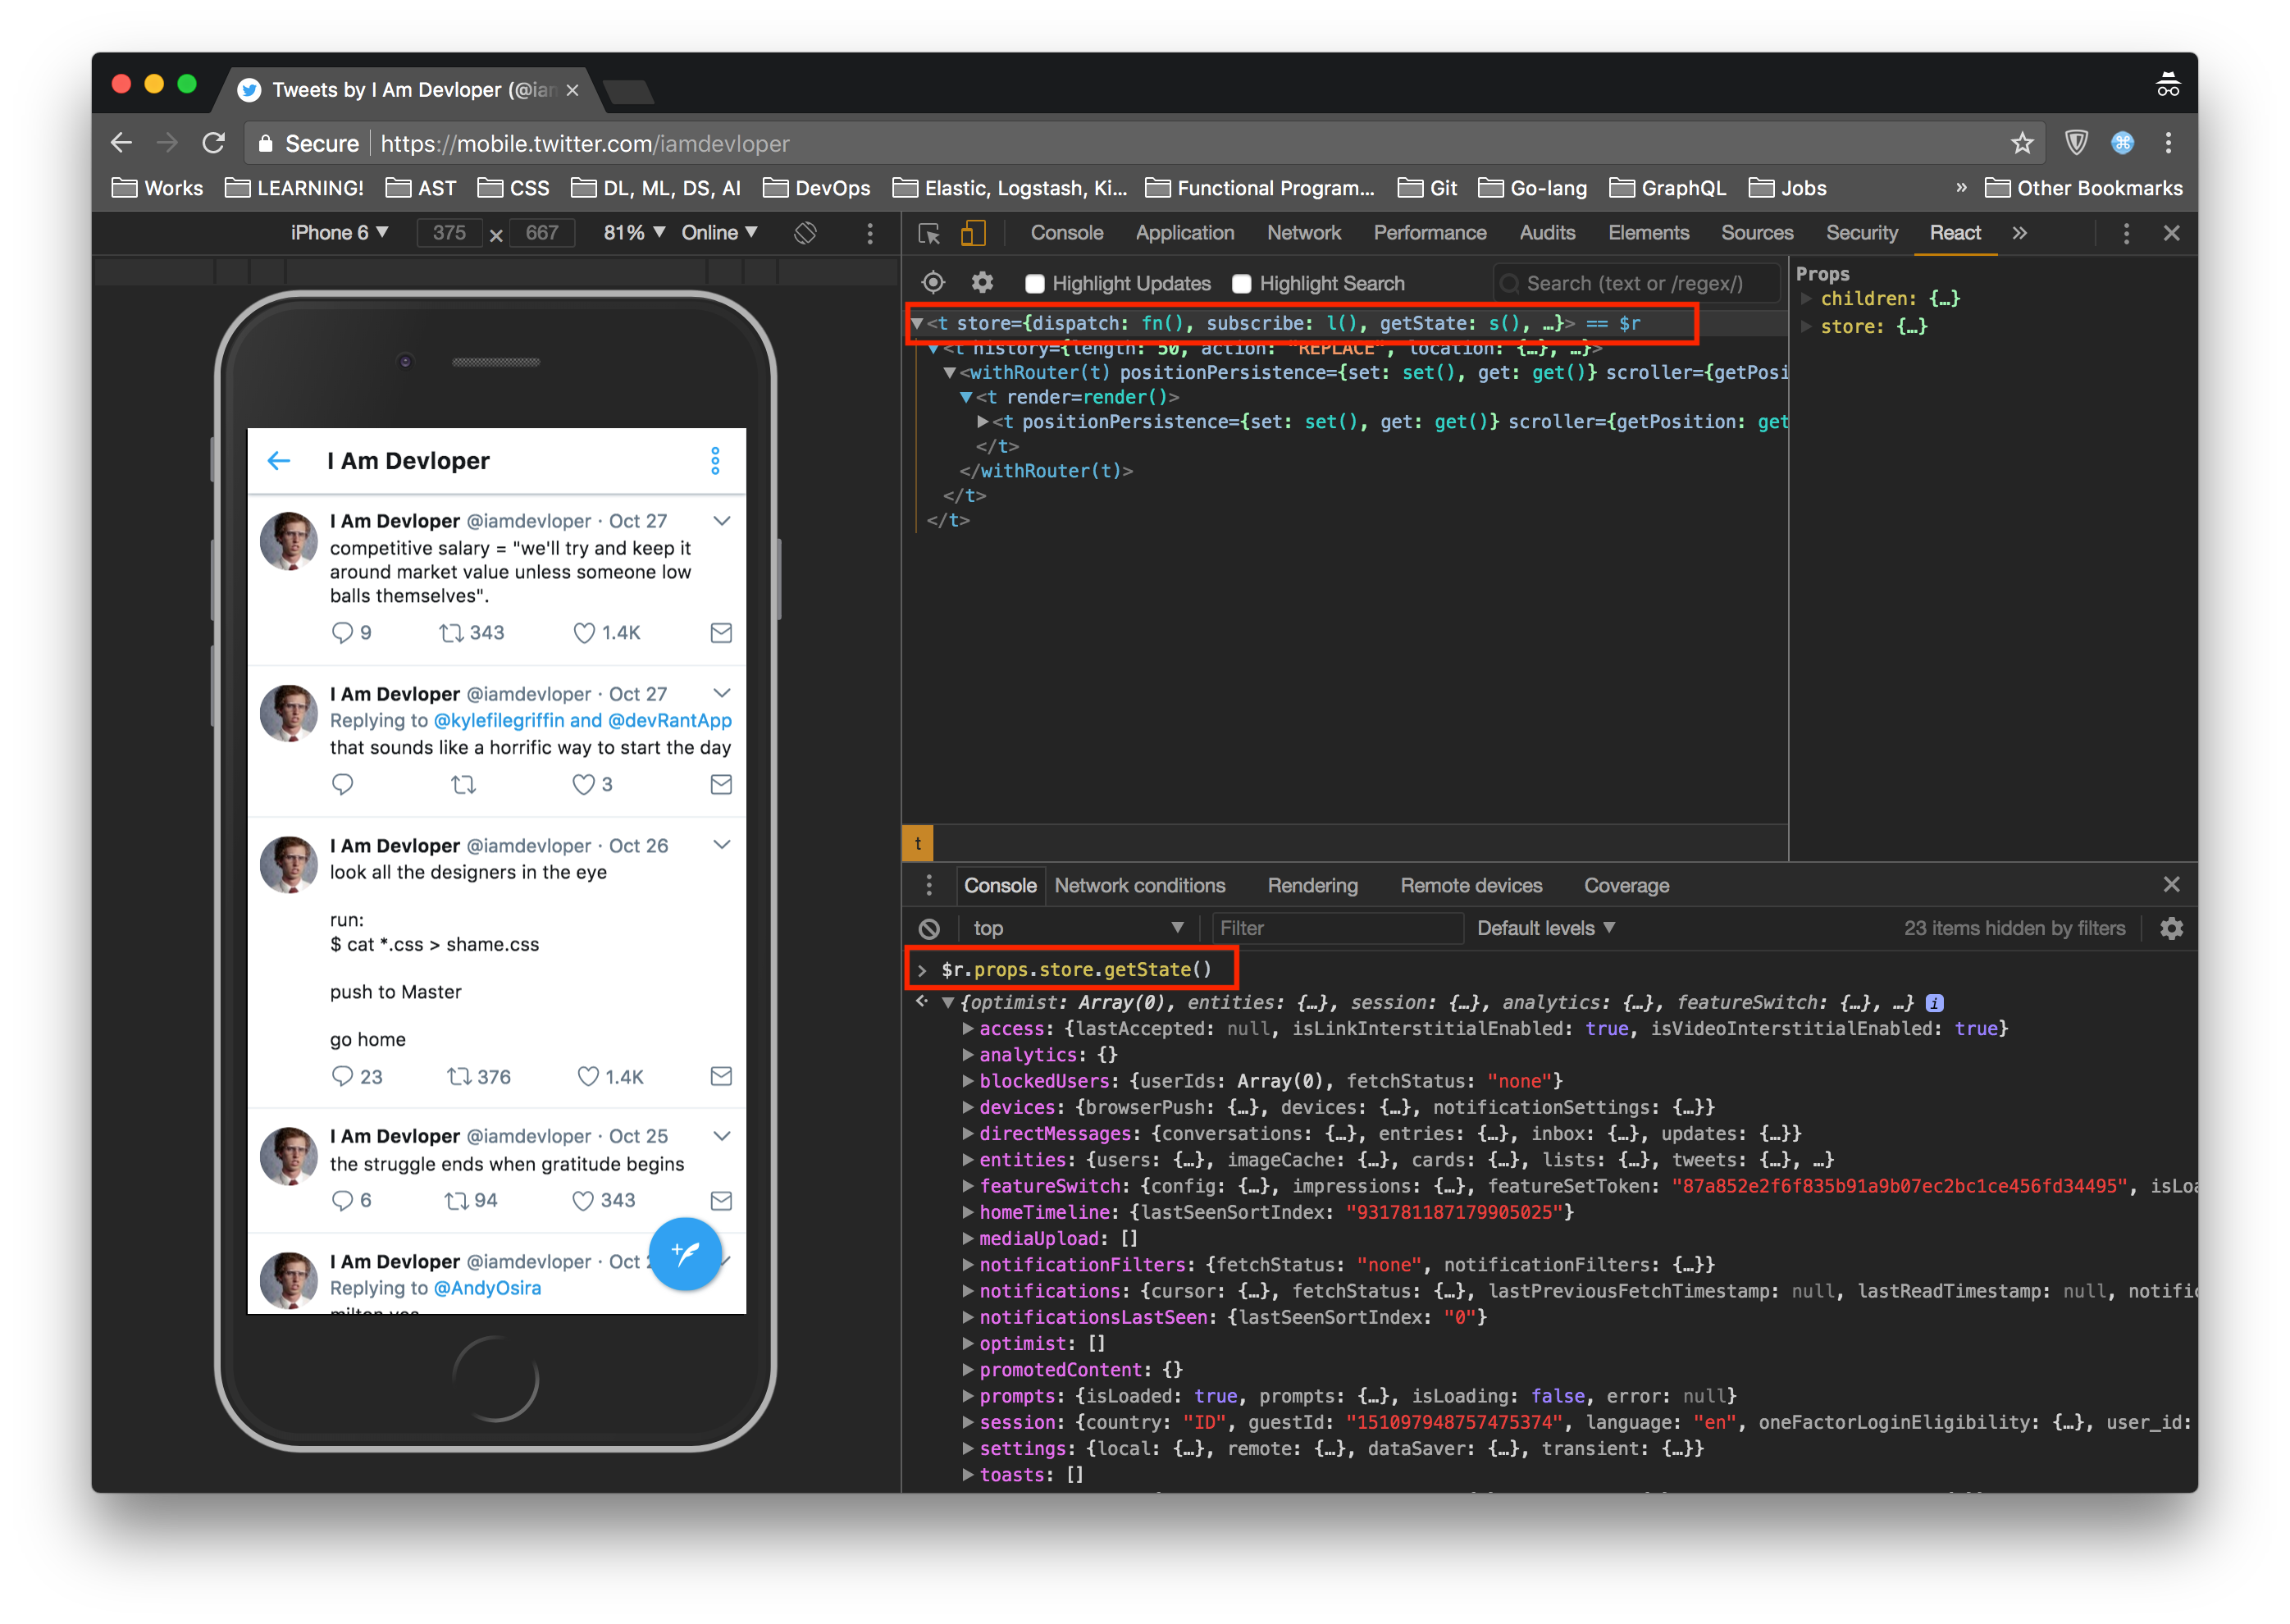2290x1624 pixels.
Task: Open the Online throttling dropdown
Action: [719, 233]
